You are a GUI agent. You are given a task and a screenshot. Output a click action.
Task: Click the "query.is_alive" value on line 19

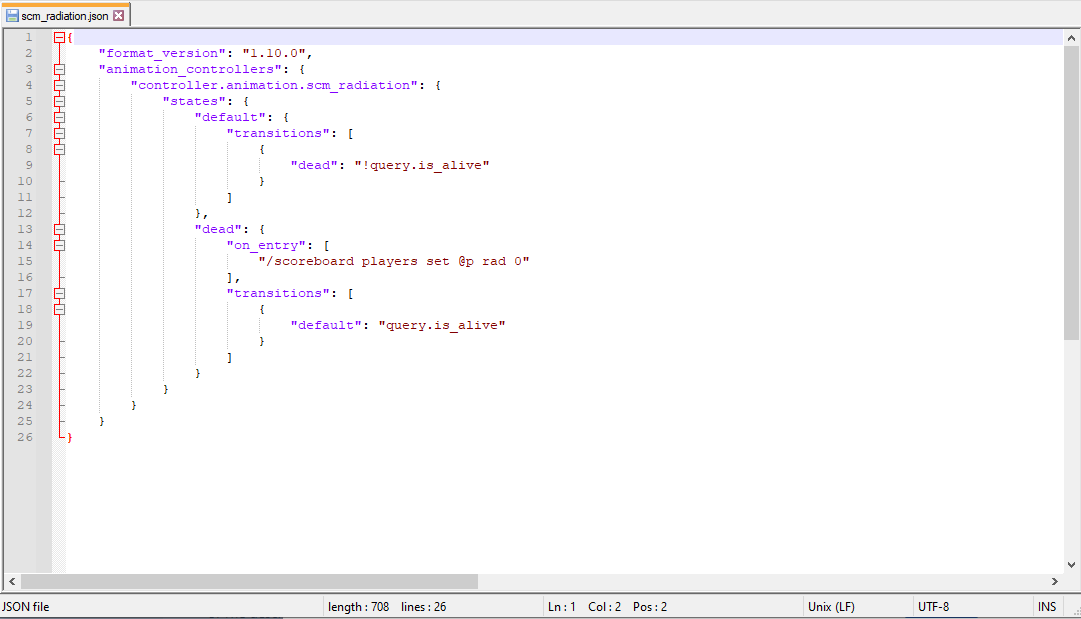[x=442, y=325]
